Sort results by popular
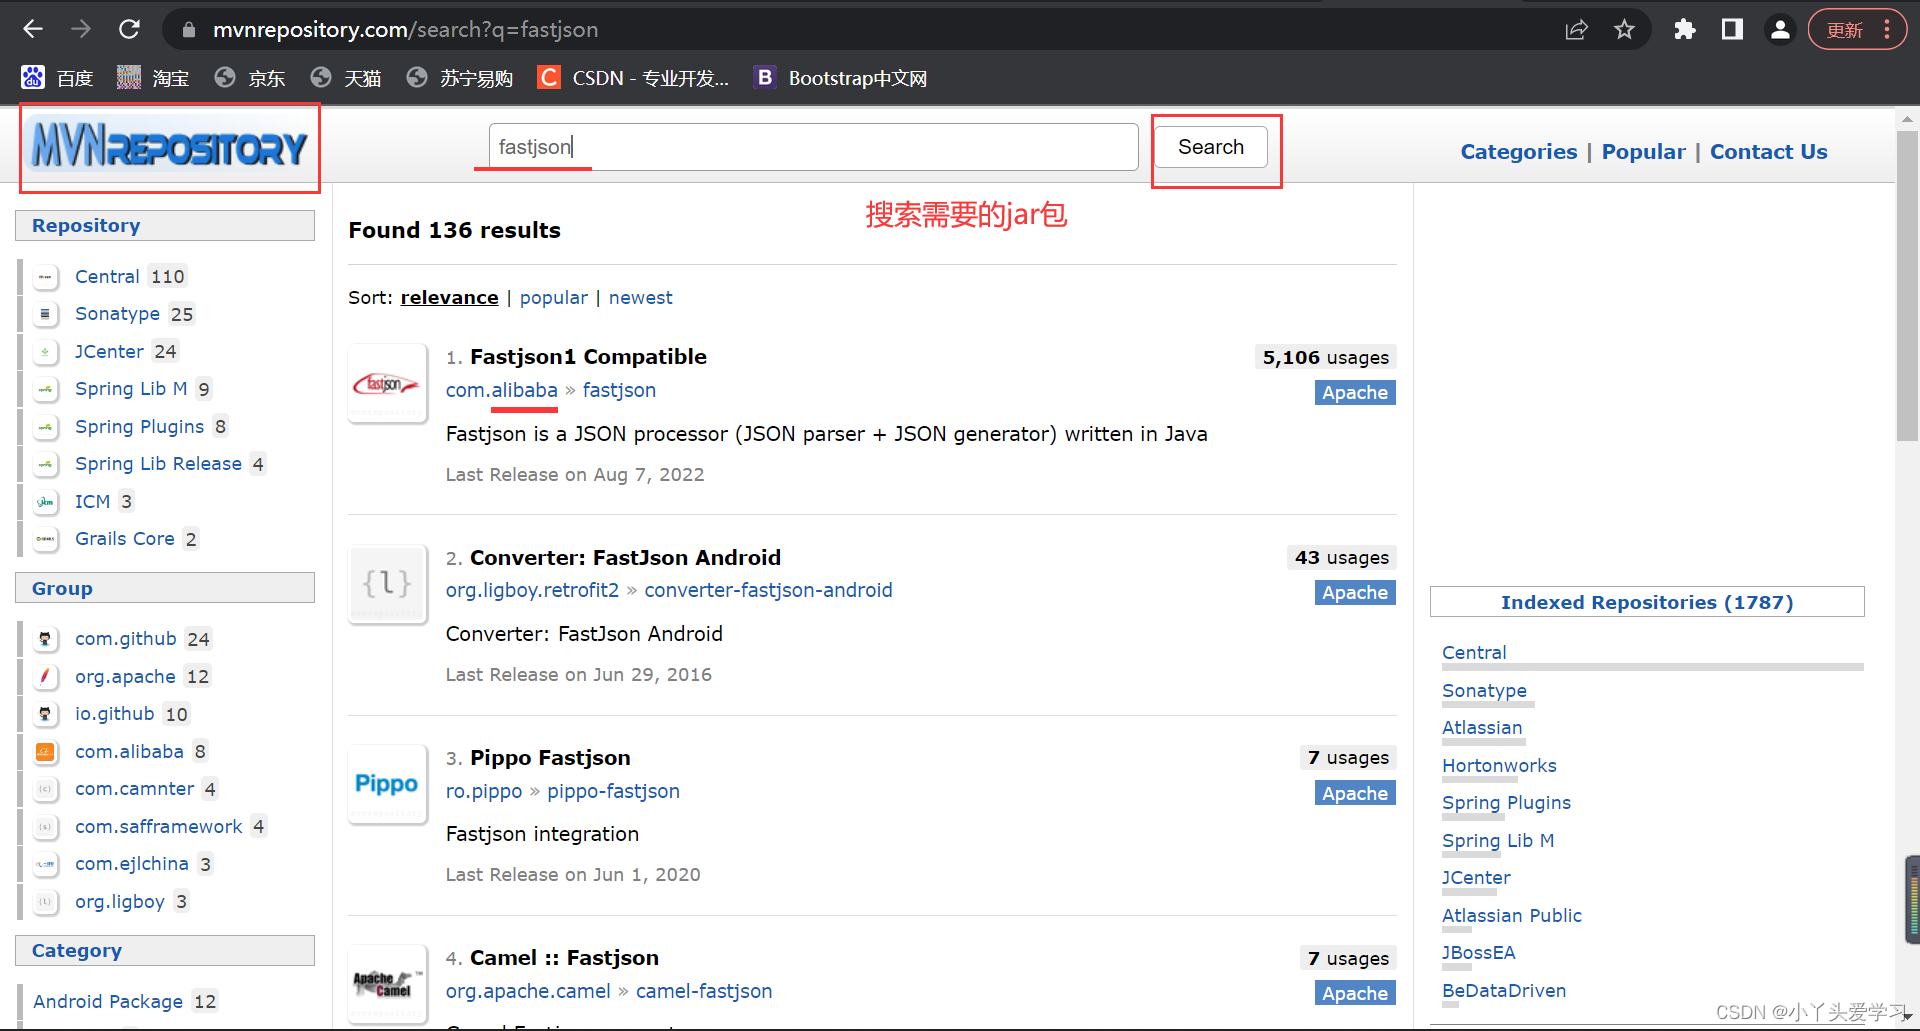This screenshot has height=1031, width=1920. (x=553, y=297)
